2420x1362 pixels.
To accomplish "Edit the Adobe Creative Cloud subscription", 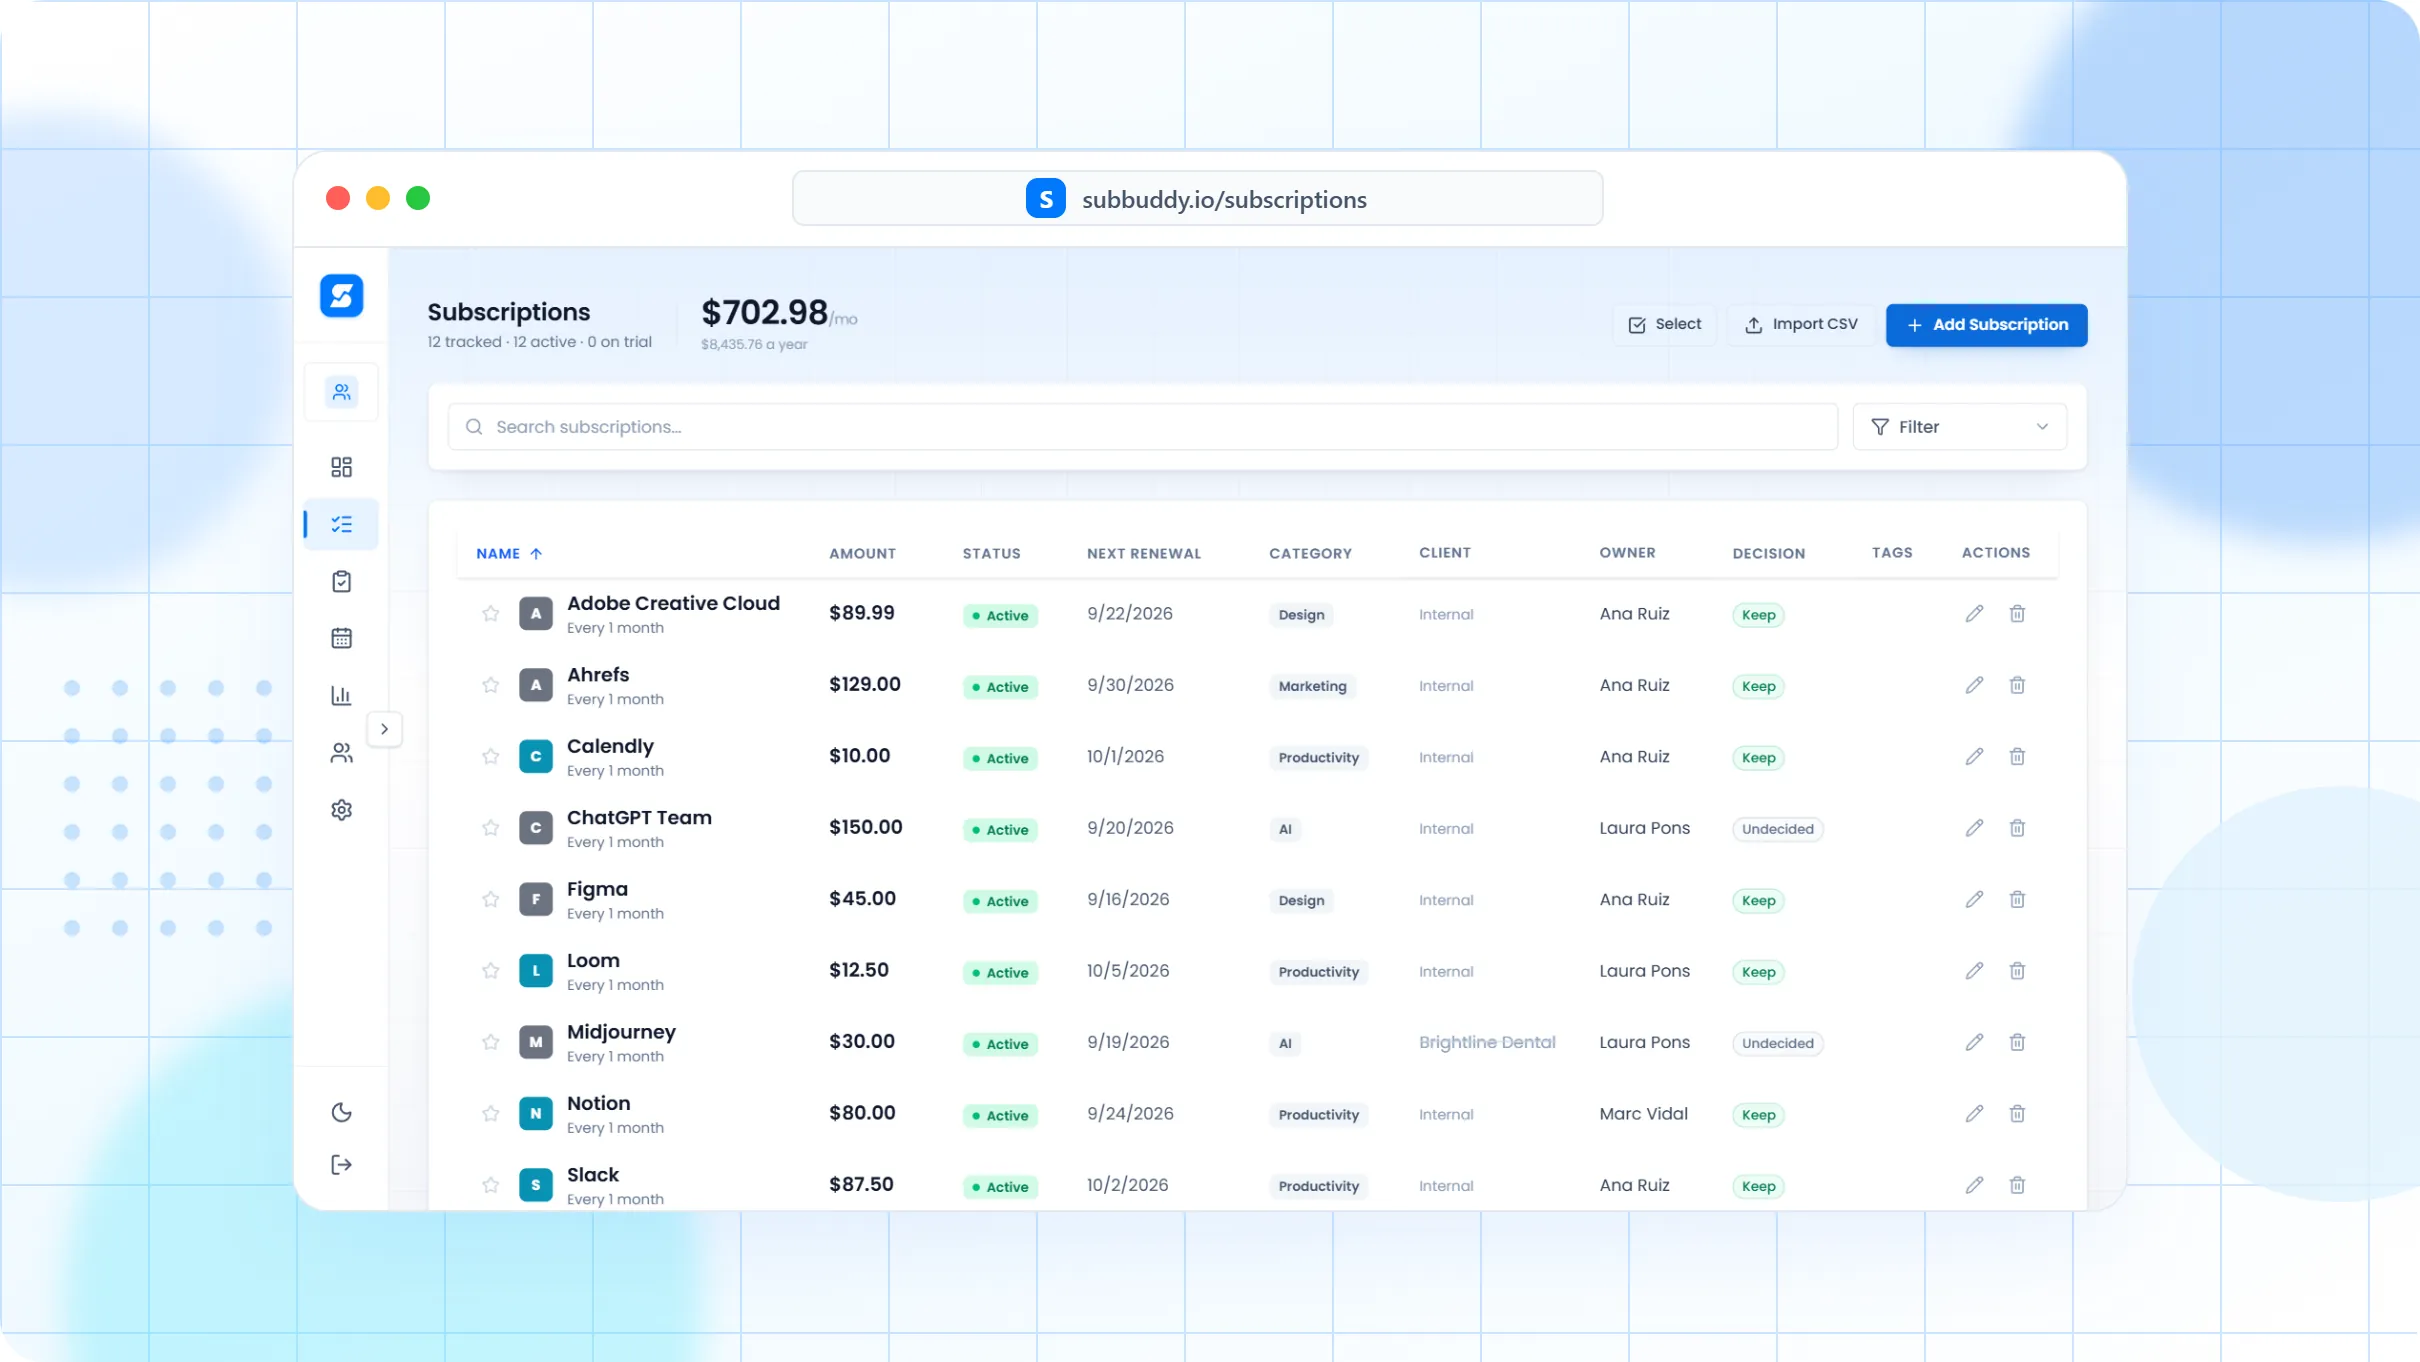I will click(1974, 614).
